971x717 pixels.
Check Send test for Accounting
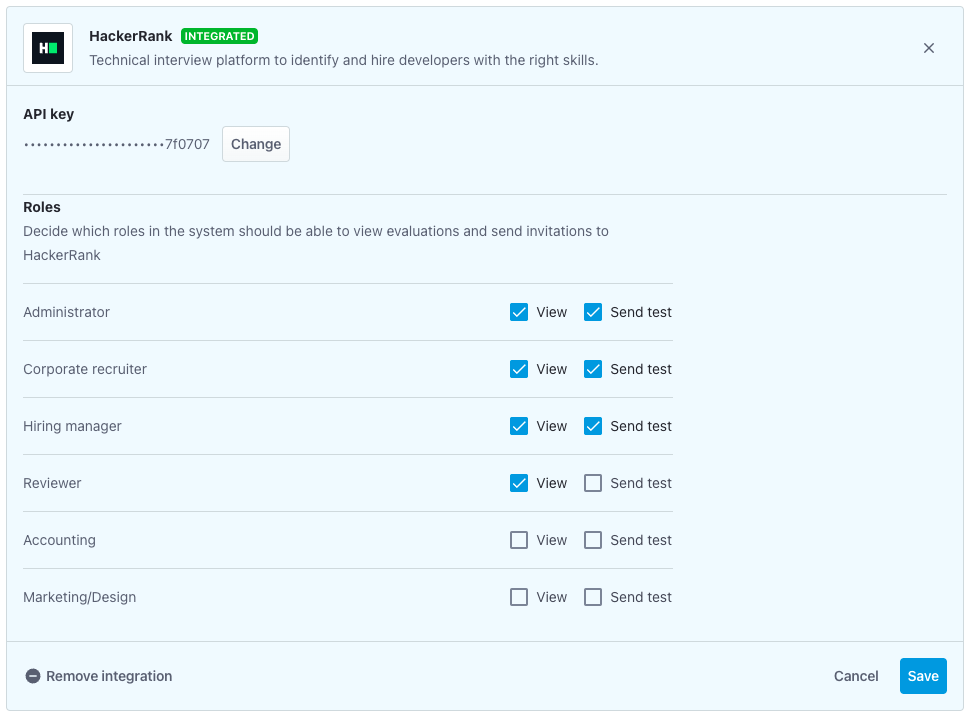[x=593, y=540]
